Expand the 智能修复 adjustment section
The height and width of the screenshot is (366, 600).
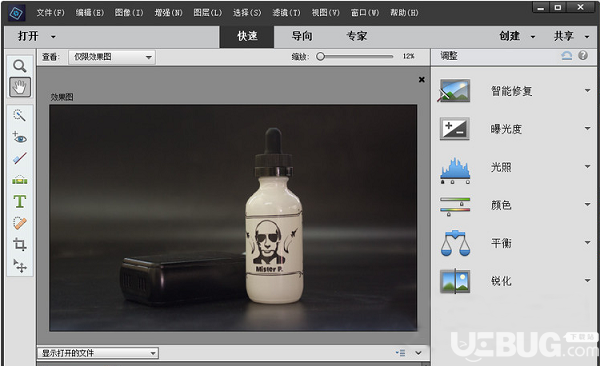pos(587,91)
